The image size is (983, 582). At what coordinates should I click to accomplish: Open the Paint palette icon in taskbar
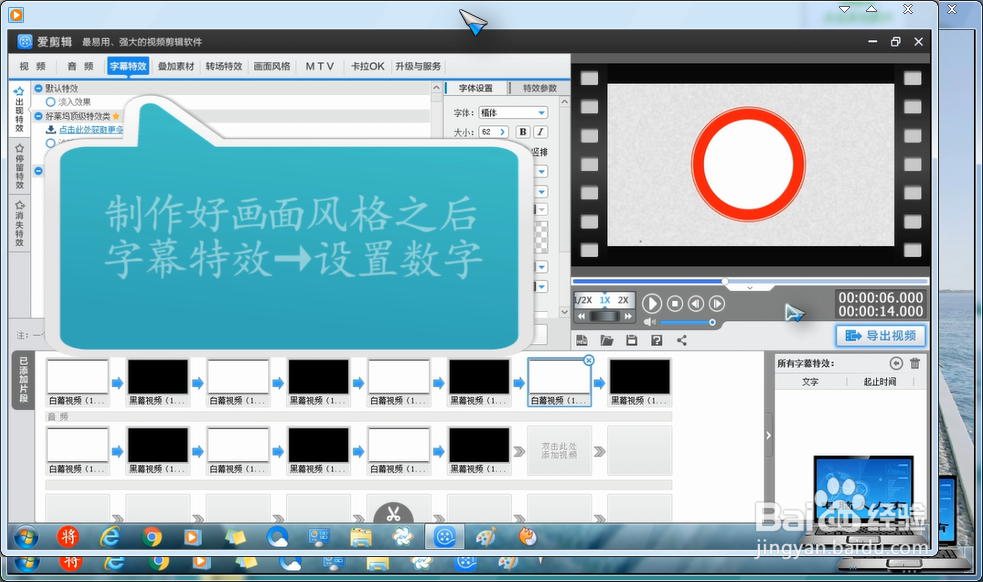pyautogui.click(x=486, y=537)
